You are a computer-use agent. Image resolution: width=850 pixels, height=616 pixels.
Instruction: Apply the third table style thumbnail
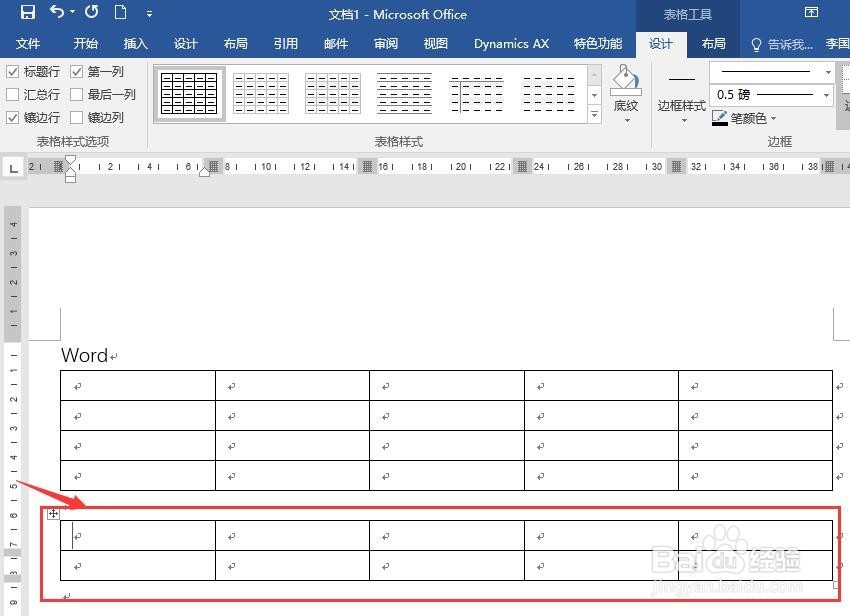333,93
